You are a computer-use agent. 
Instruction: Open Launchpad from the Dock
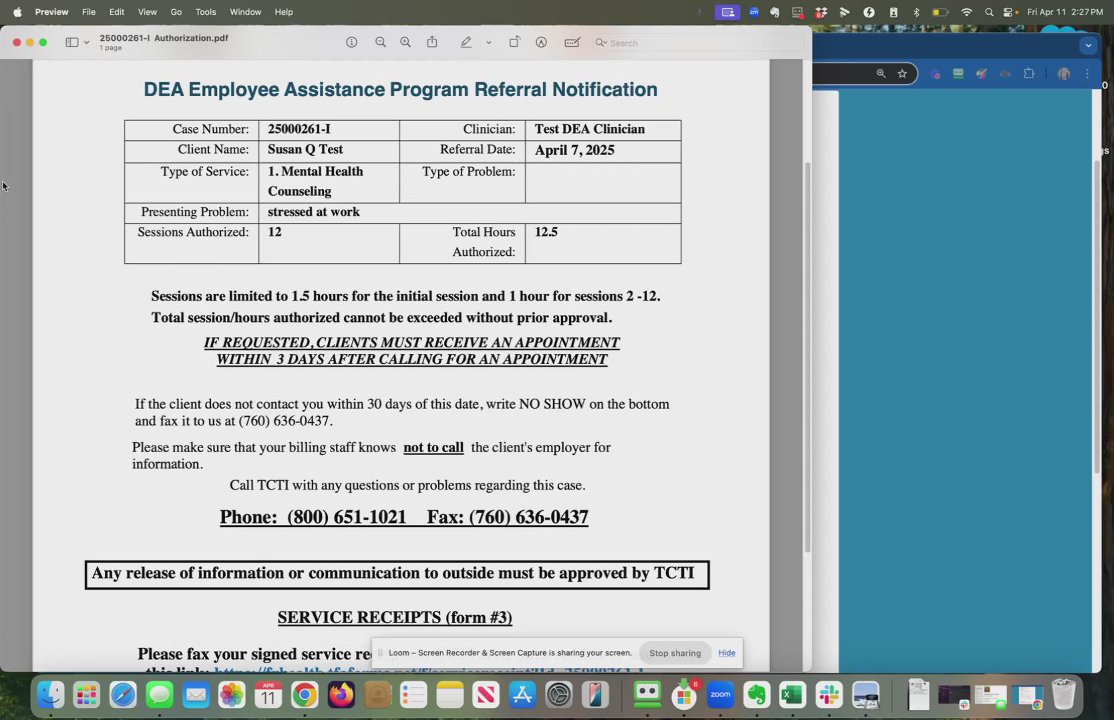(x=87, y=694)
